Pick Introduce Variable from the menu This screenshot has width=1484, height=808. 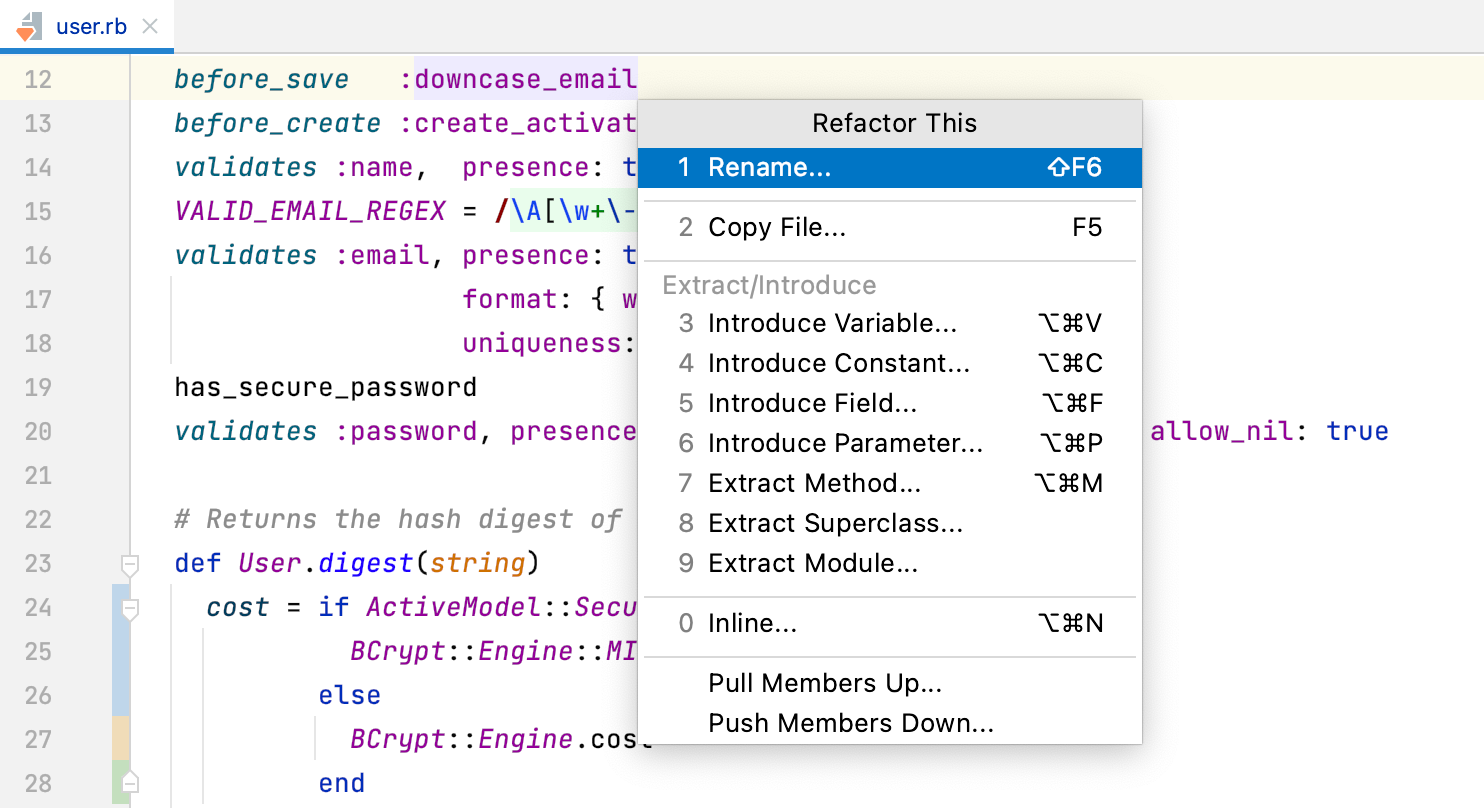point(833,323)
